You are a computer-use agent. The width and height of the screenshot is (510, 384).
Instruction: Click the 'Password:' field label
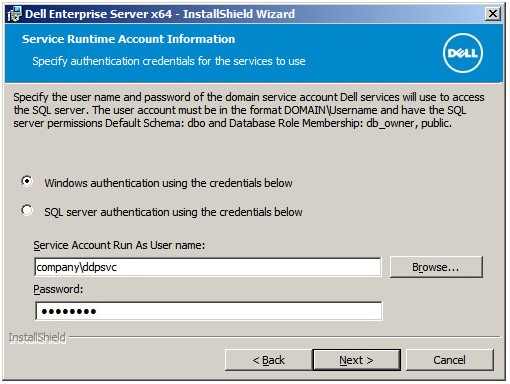coord(58,289)
